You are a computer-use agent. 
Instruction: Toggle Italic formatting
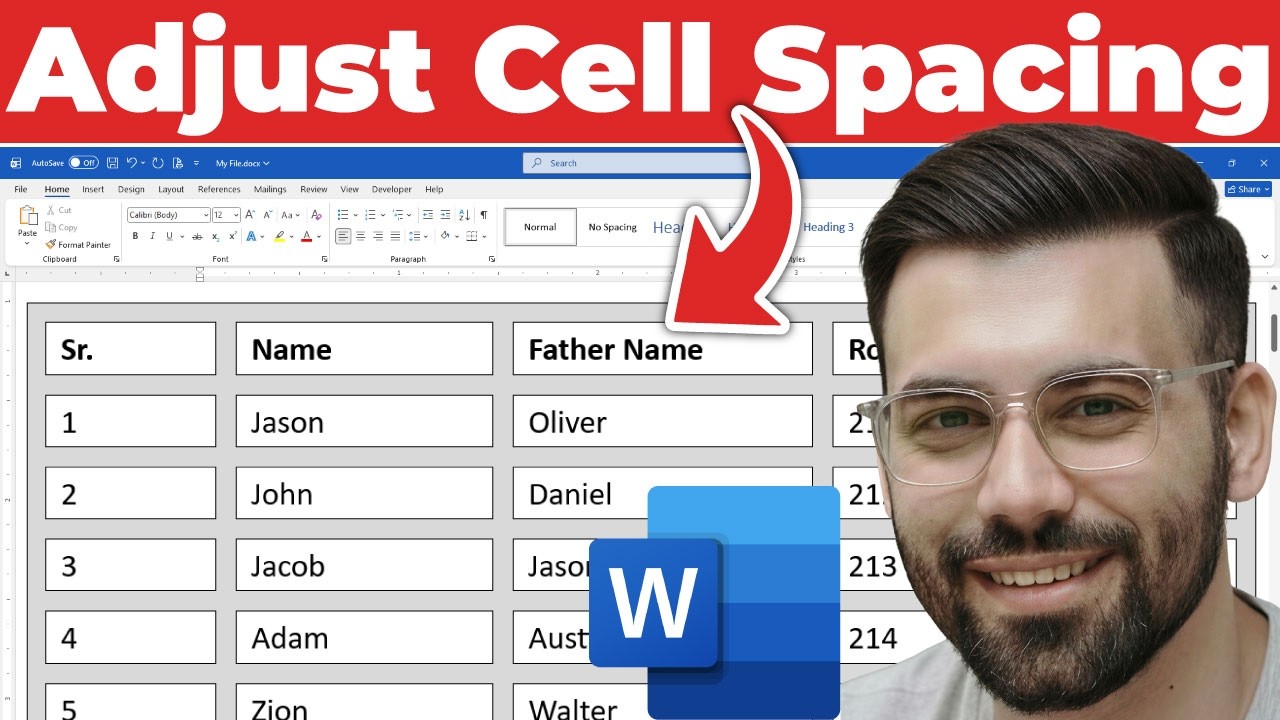tap(152, 237)
